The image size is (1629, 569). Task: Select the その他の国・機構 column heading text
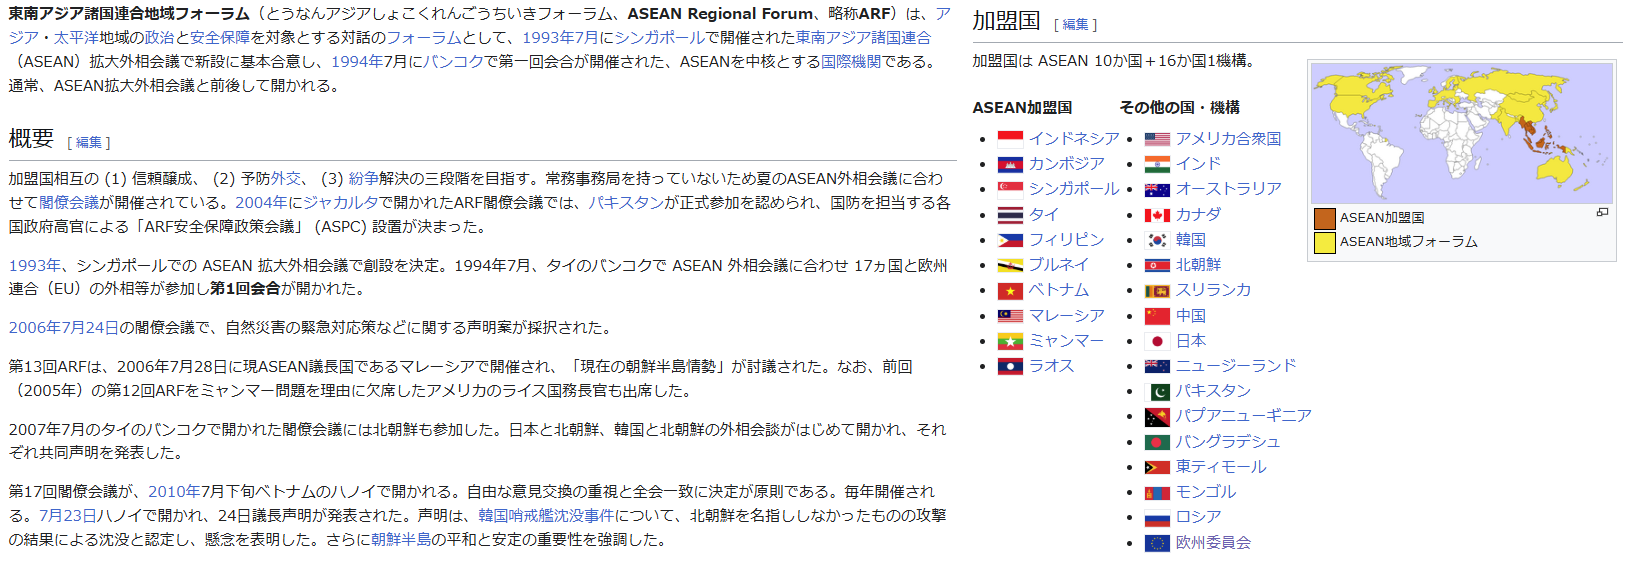pyautogui.click(x=1180, y=107)
